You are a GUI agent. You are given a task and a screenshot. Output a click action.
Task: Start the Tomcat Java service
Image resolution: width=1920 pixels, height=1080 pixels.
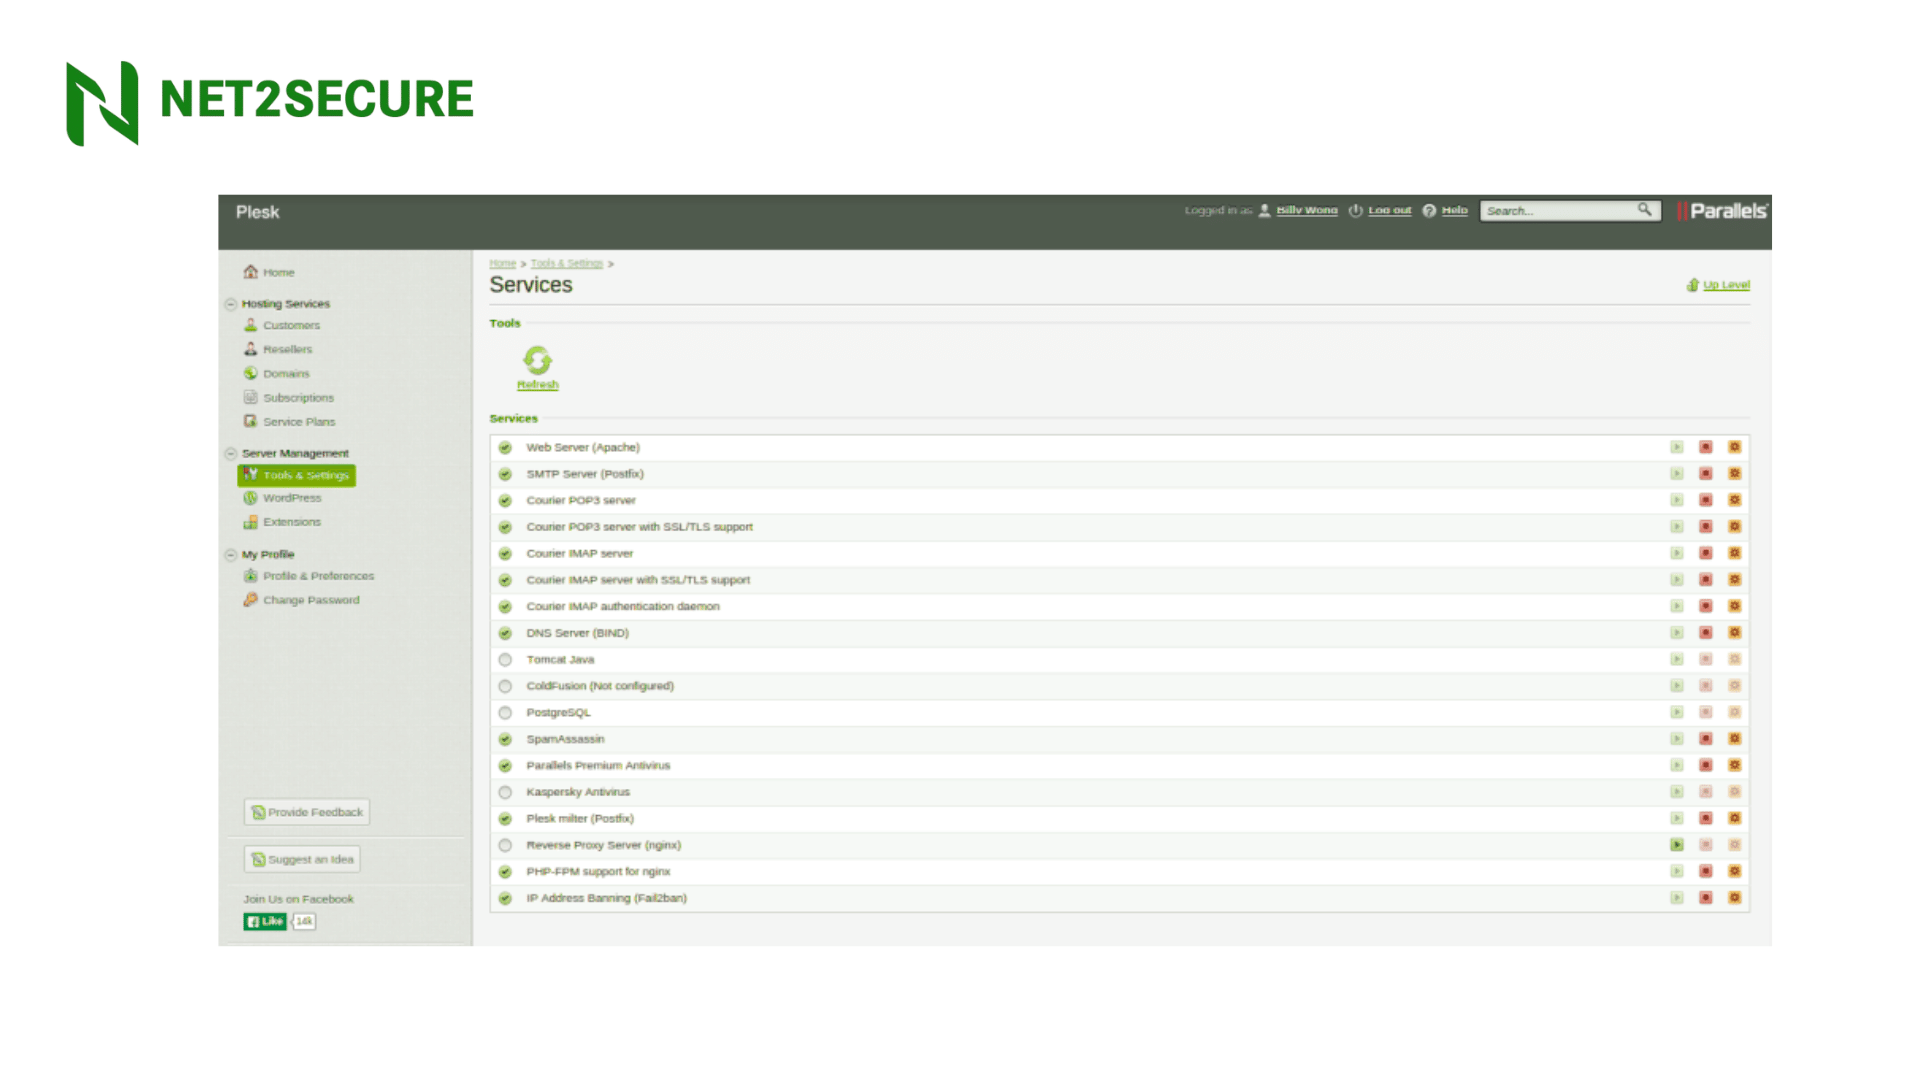click(1677, 659)
